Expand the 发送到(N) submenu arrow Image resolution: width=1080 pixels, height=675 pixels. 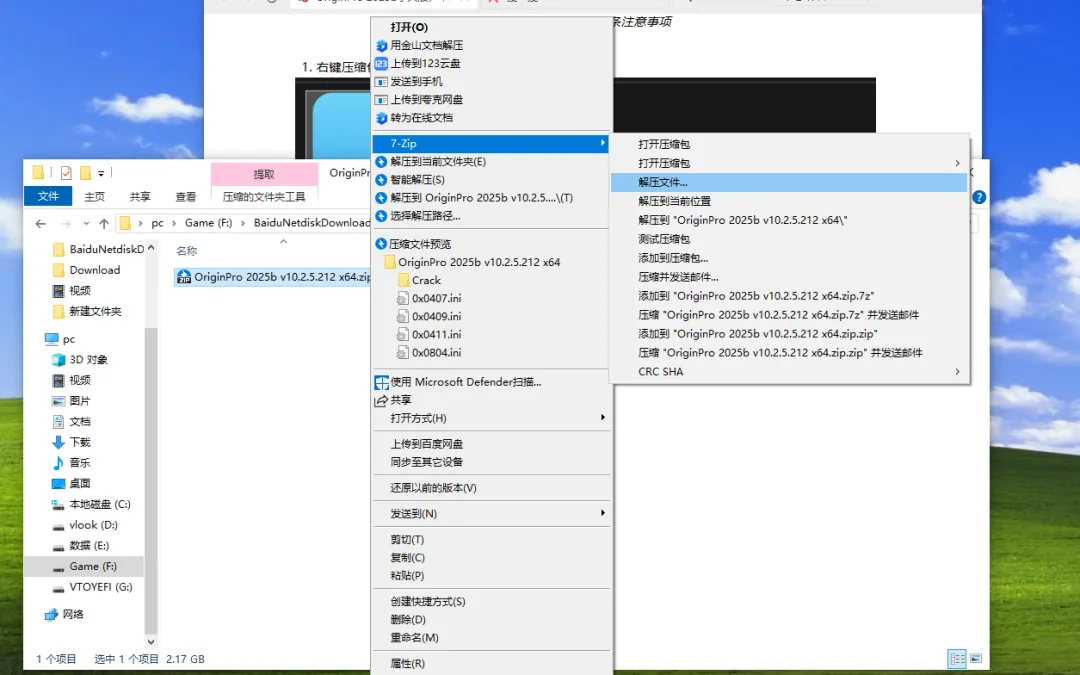click(x=603, y=513)
